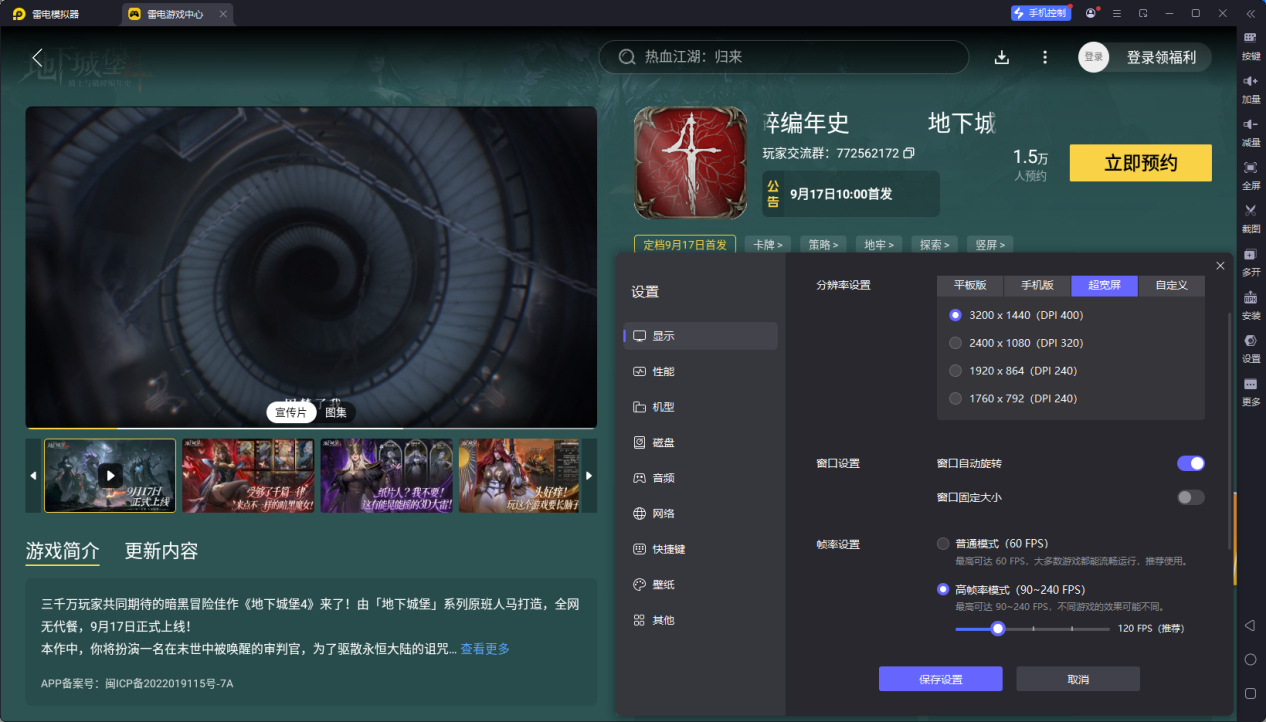Copy the player group number 772562172
Image resolution: width=1266 pixels, height=722 pixels.
909,153
